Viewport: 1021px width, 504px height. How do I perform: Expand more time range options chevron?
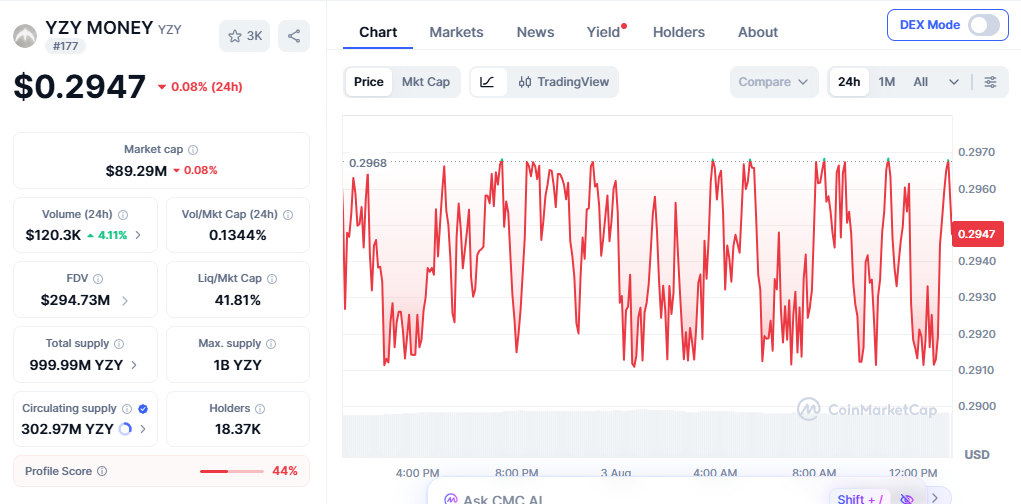pyautogui.click(x=954, y=82)
